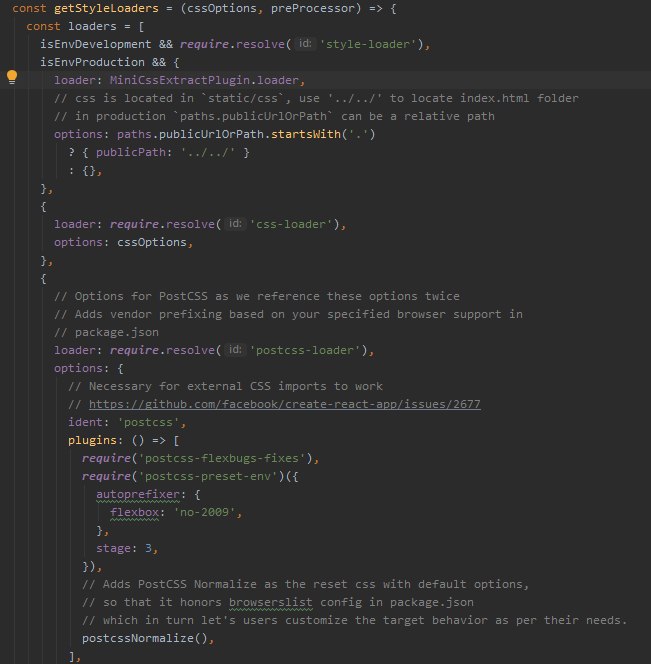Viewport: 651px width, 664px height.
Task: Click the id: hint before 'postcss-loader'
Action: tap(235, 349)
